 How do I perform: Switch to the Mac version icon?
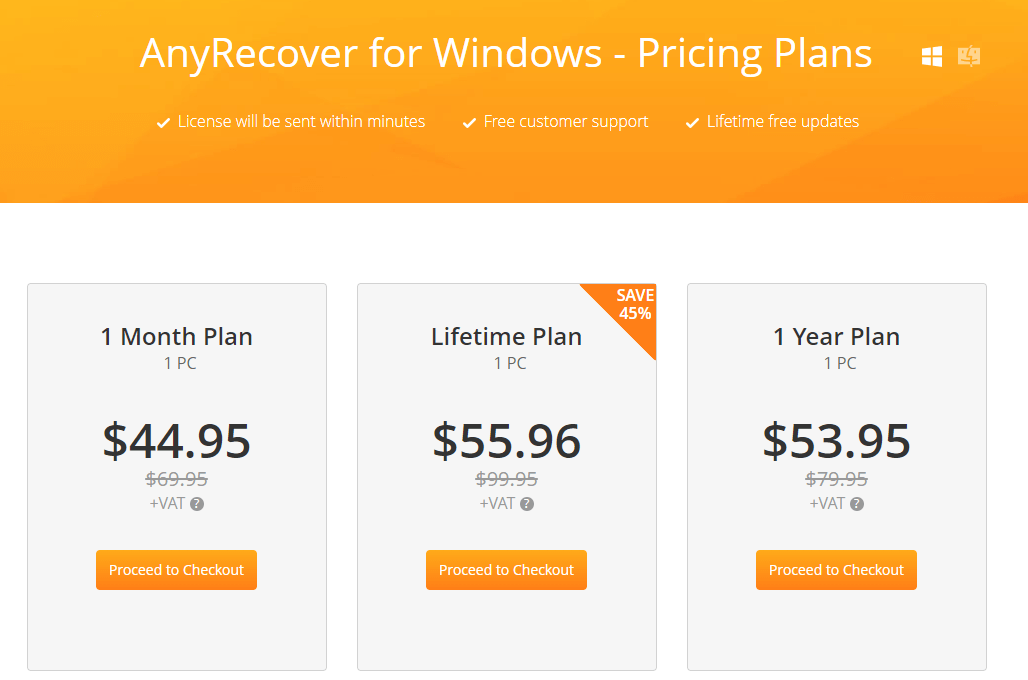coord(967,57)
